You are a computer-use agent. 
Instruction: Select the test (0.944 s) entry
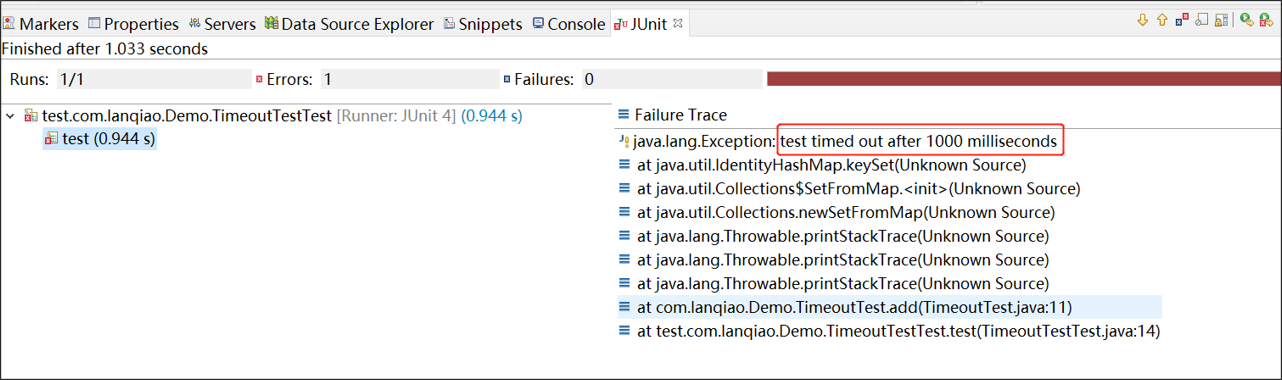pos(99,139)
